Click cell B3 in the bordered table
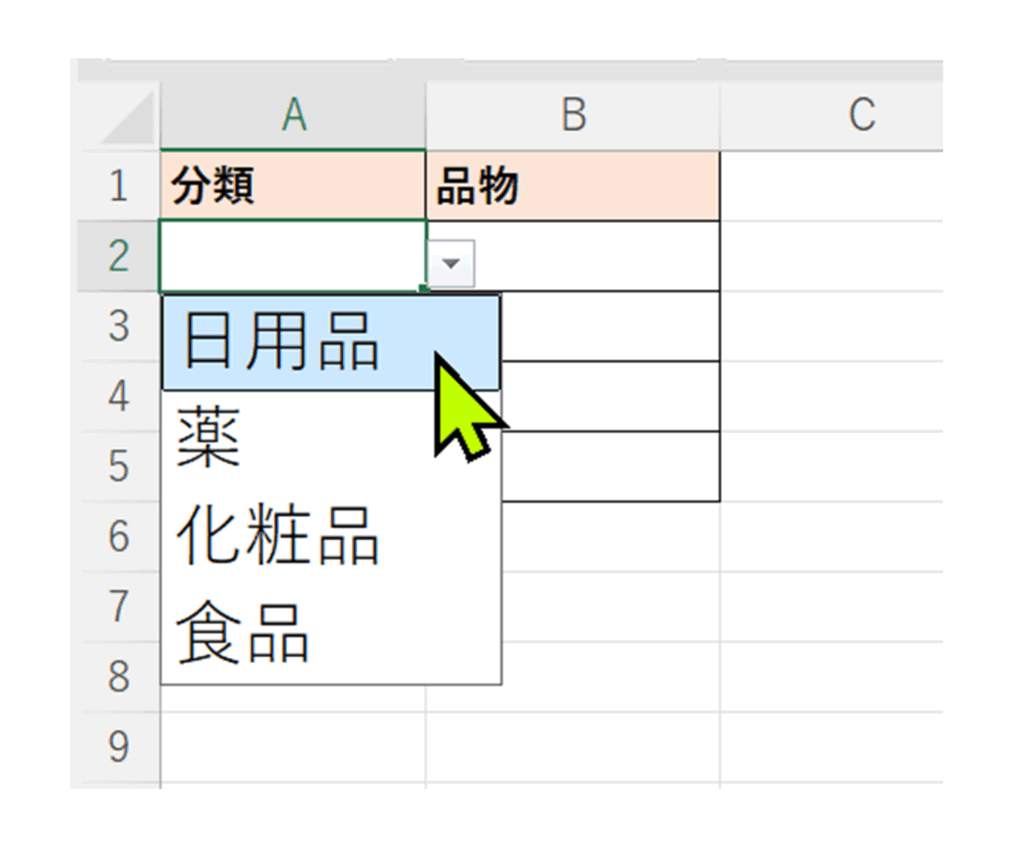Image resolution: width=1024 pixels, height=850 pixels. [610, 326]
